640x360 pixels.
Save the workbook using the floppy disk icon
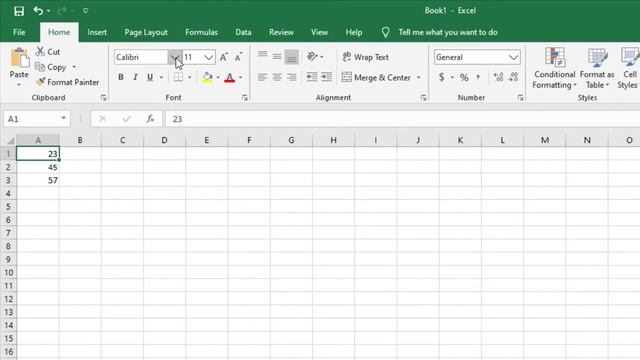19,11
